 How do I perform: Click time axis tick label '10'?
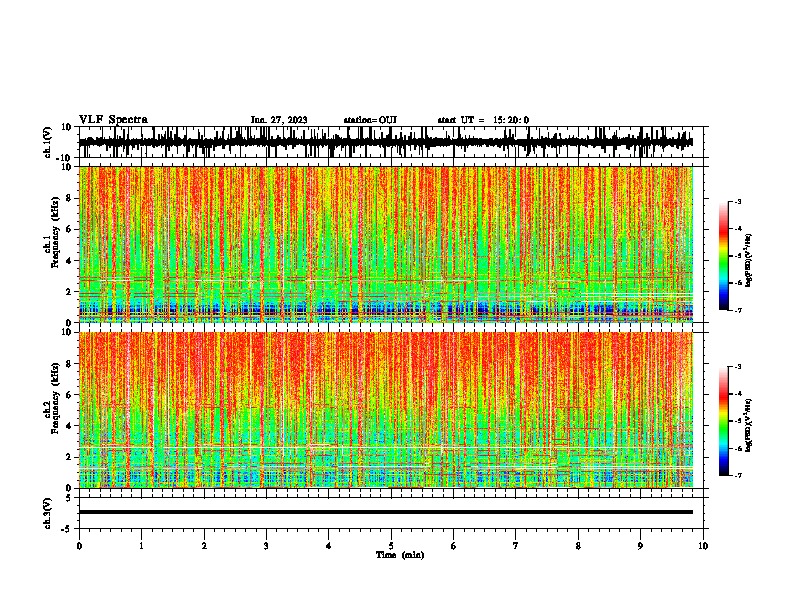tap(703, 546)
